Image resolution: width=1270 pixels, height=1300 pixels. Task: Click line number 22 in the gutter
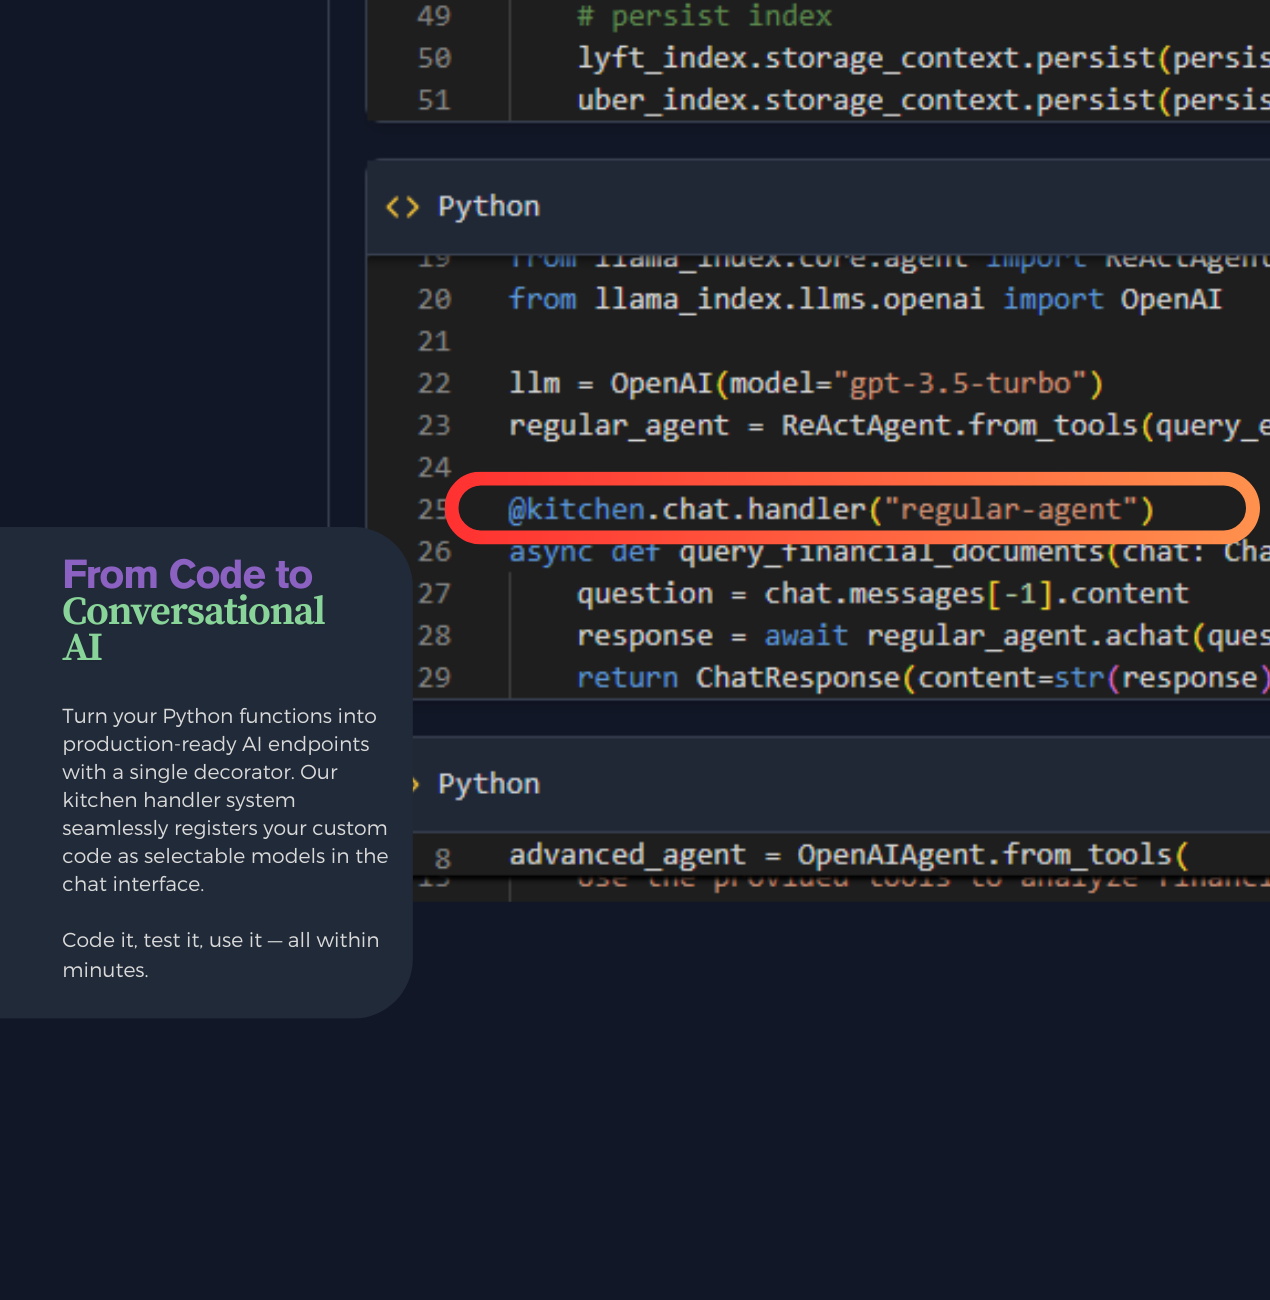[x=434, y=383]
